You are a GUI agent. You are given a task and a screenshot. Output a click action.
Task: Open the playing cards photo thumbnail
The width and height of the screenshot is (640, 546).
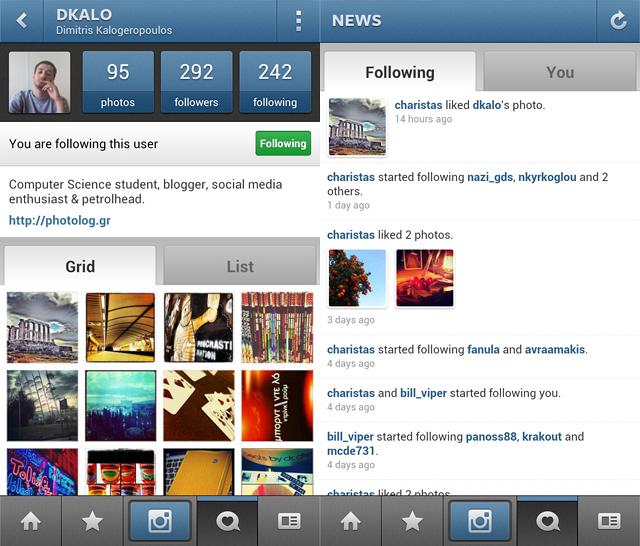tap(199, 406)
